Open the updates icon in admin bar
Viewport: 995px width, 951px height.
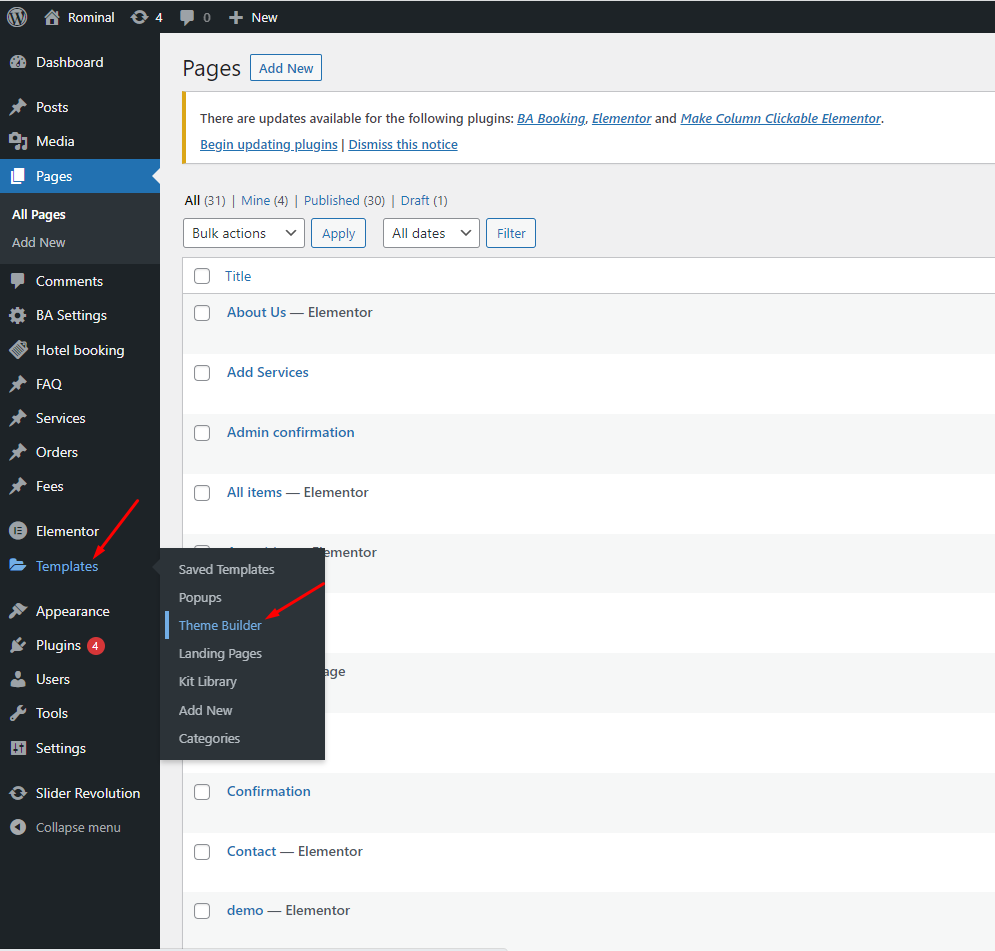tap(139, 17)
